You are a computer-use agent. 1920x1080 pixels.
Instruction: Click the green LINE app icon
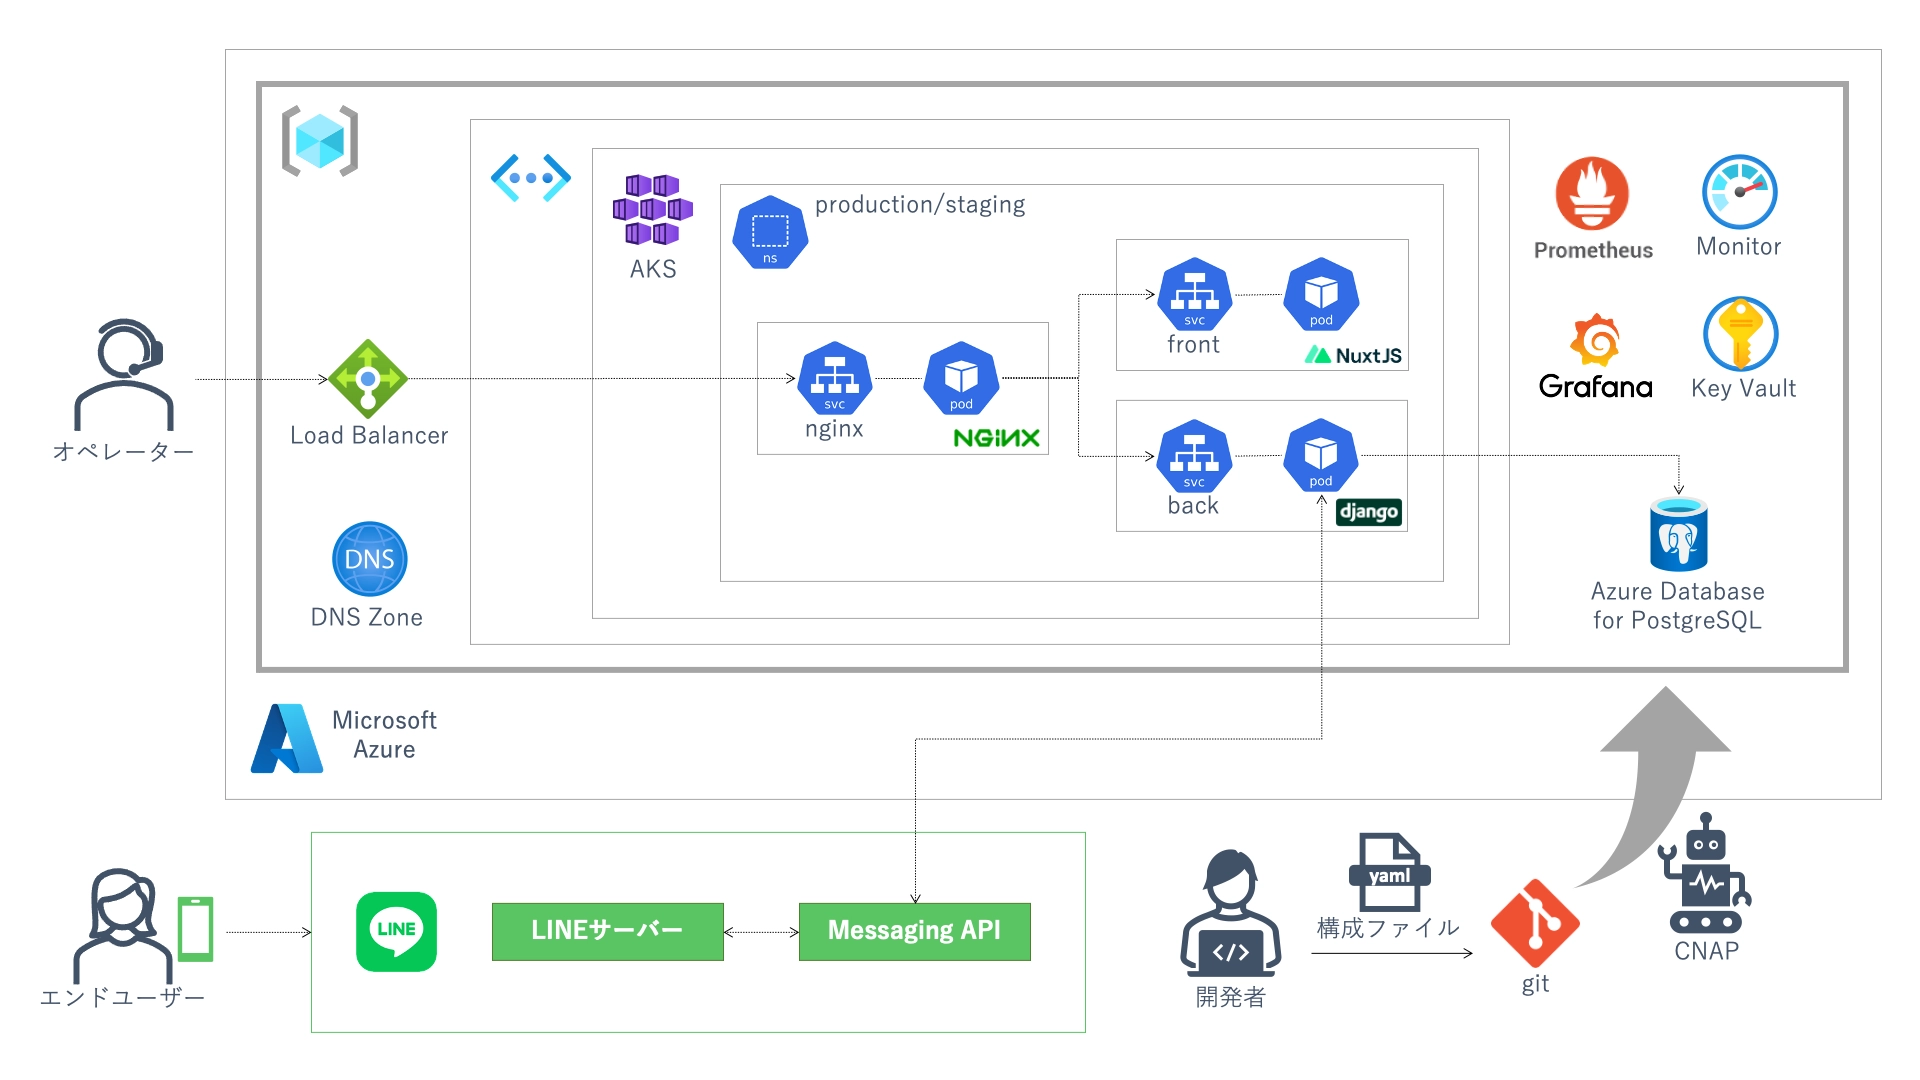[x=397, y=931]
